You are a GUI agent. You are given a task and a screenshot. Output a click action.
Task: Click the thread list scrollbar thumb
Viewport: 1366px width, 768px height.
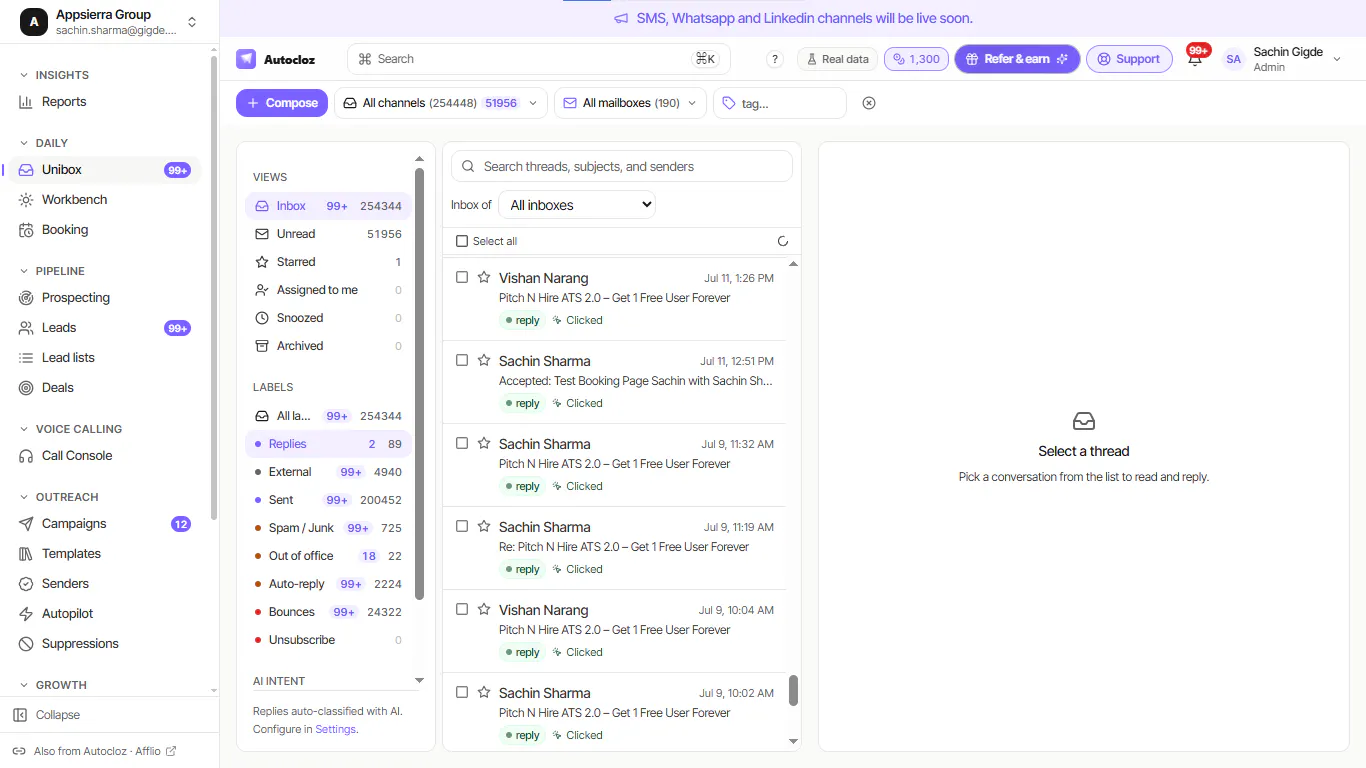pyautogui.click(x=794, y=690)
